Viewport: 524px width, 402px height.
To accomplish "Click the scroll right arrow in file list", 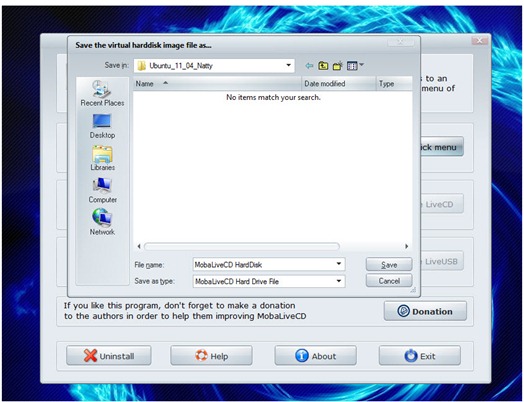I will [406, 247].
